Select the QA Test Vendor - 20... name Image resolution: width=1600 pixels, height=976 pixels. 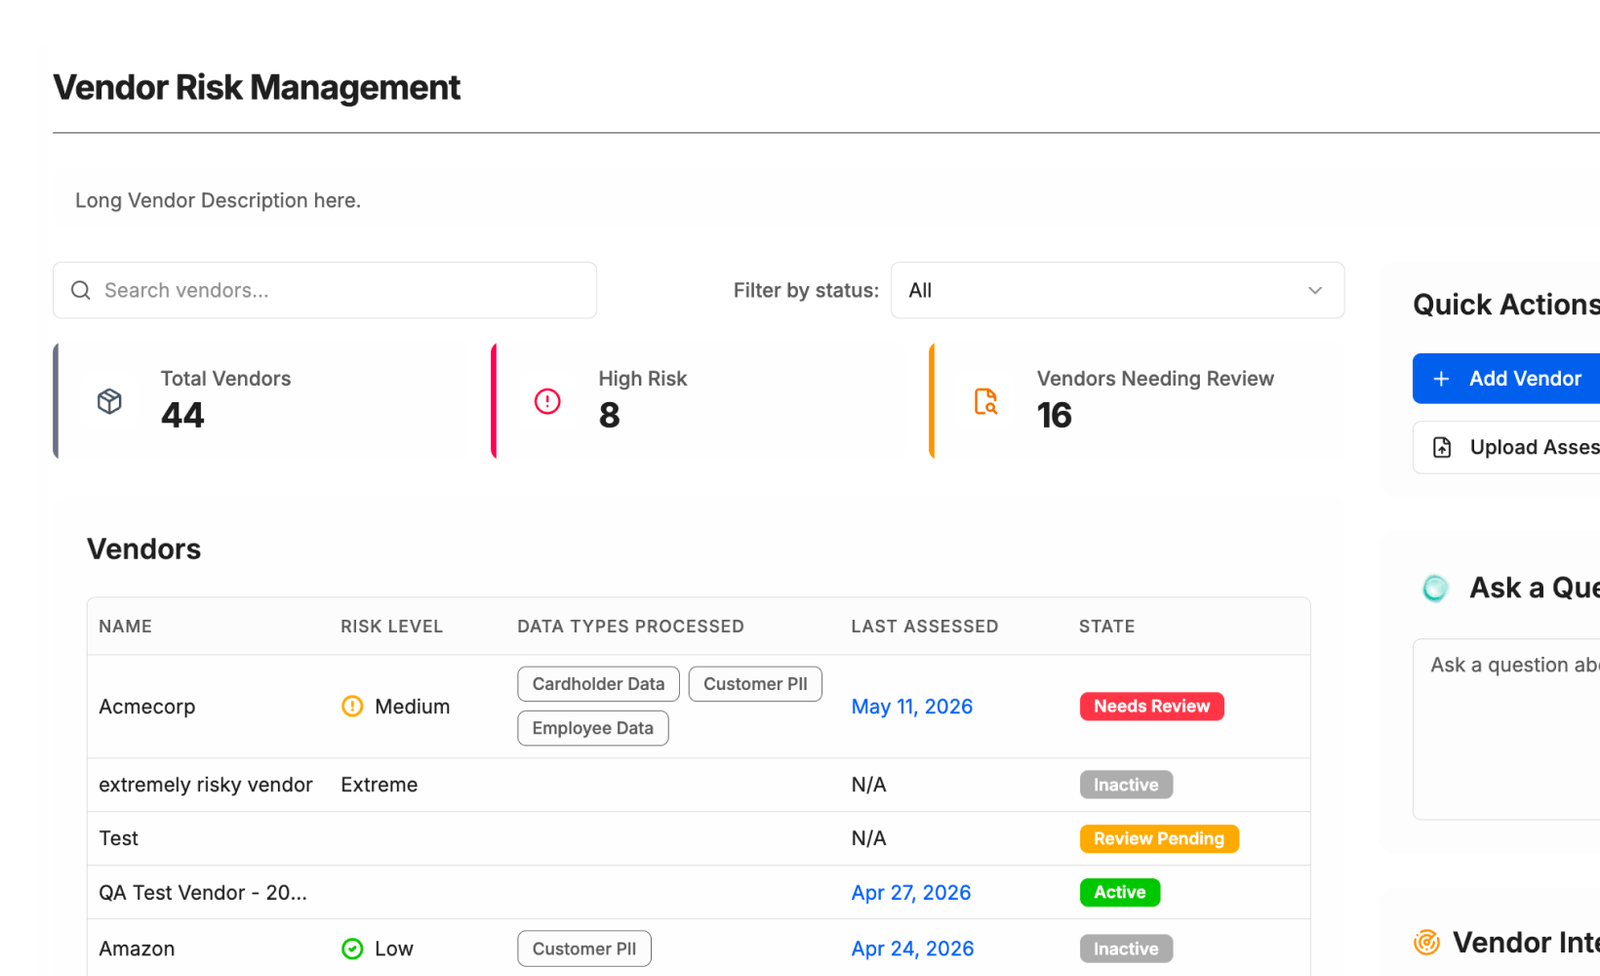coord(203,892)
